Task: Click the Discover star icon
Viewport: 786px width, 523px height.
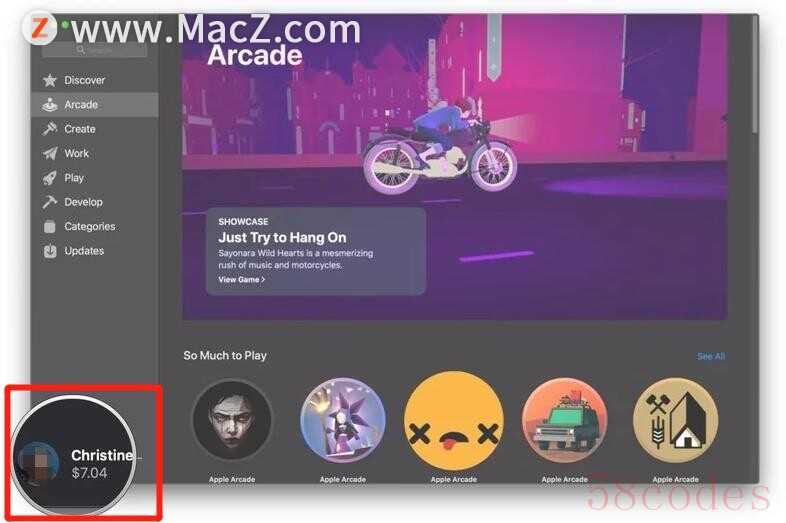Action: (50, 80)
